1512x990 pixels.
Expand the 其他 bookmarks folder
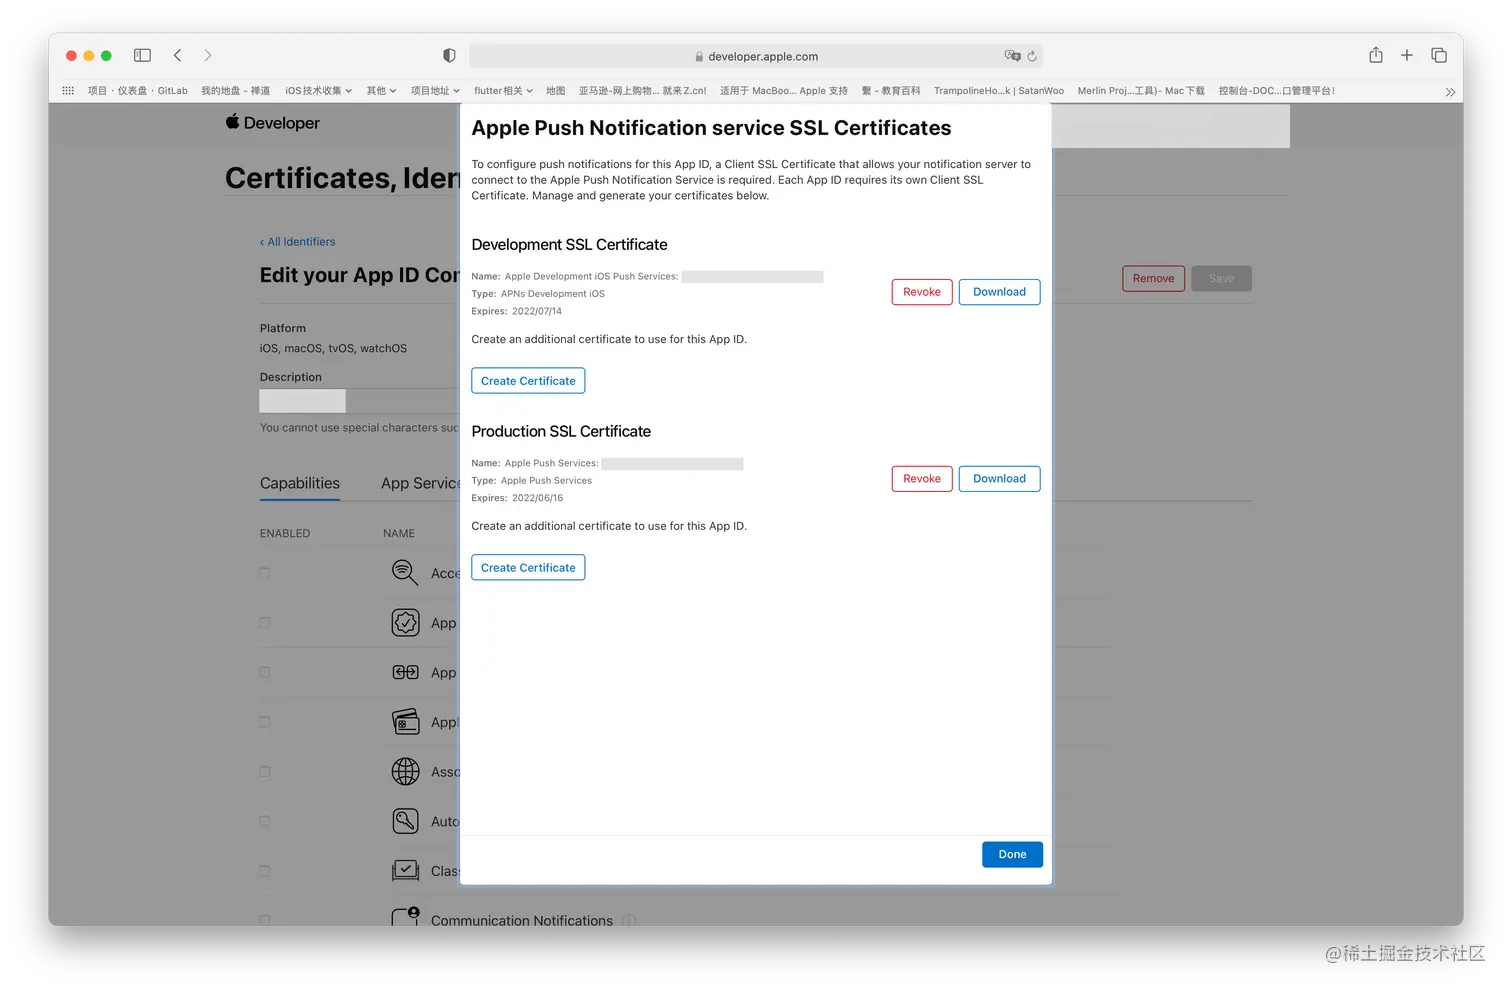point(381,90)
